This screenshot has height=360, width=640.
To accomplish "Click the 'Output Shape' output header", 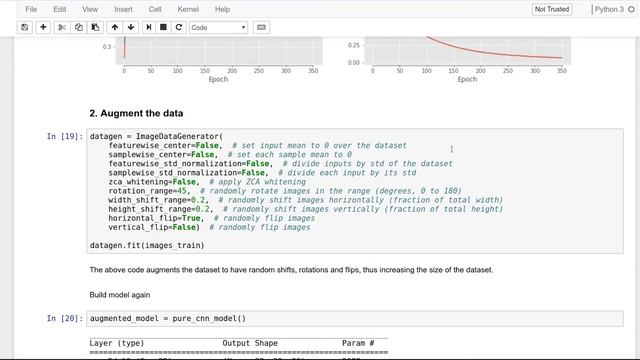I will (x=250, y=343).
